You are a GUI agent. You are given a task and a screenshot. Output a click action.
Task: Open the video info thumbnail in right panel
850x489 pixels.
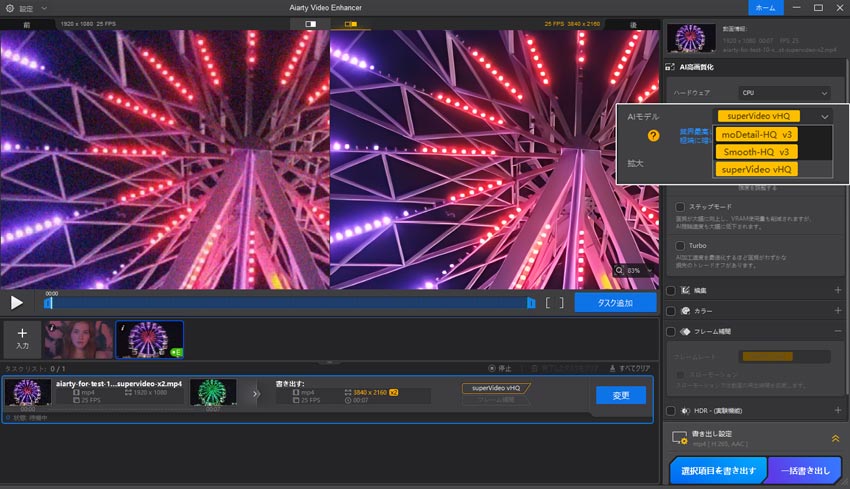click(x=691, y=38)
